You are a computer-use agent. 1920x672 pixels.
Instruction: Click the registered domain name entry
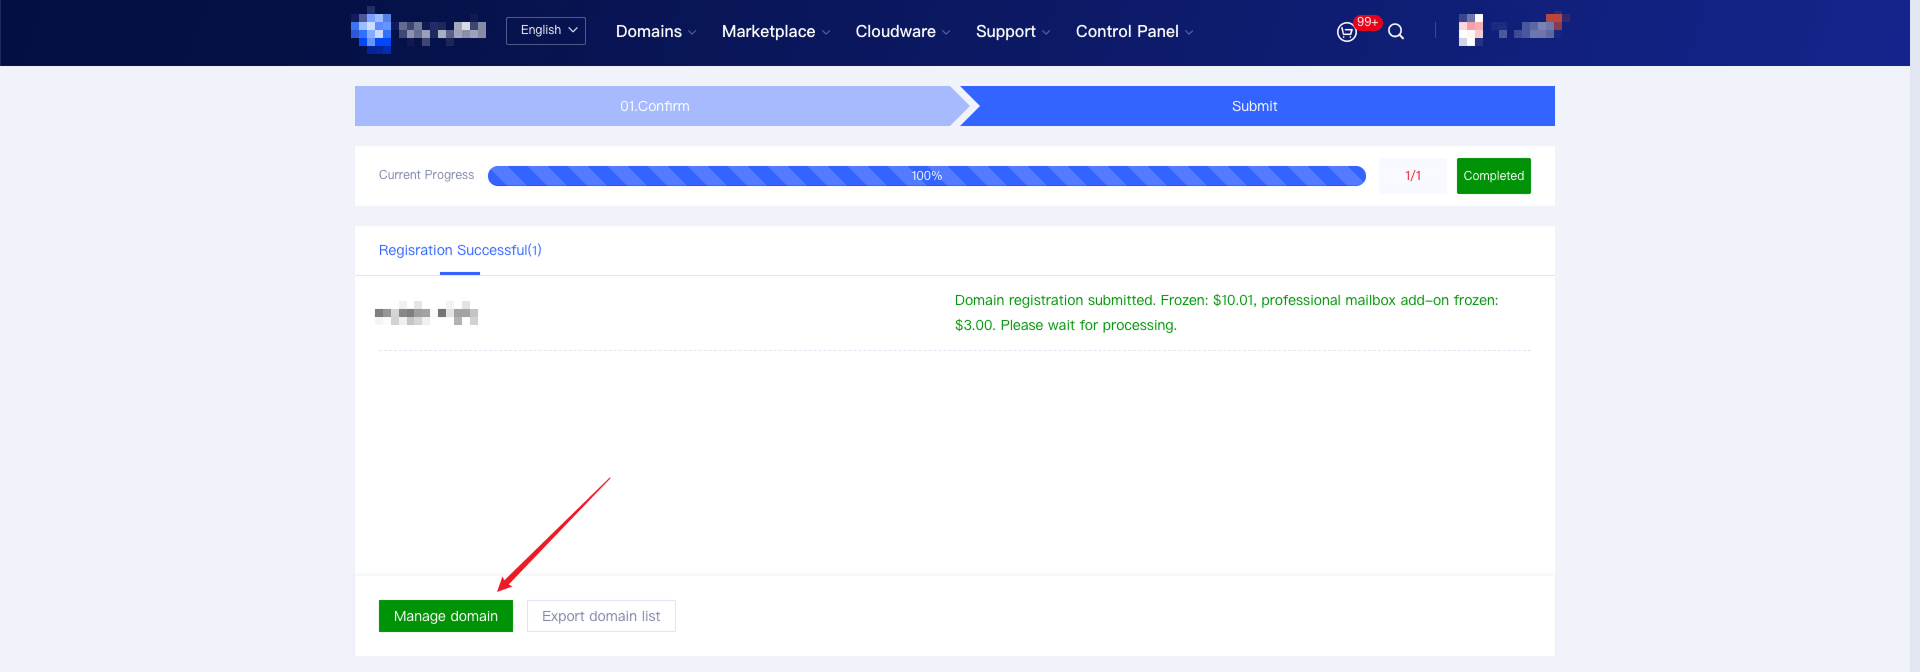pos(427,314)
